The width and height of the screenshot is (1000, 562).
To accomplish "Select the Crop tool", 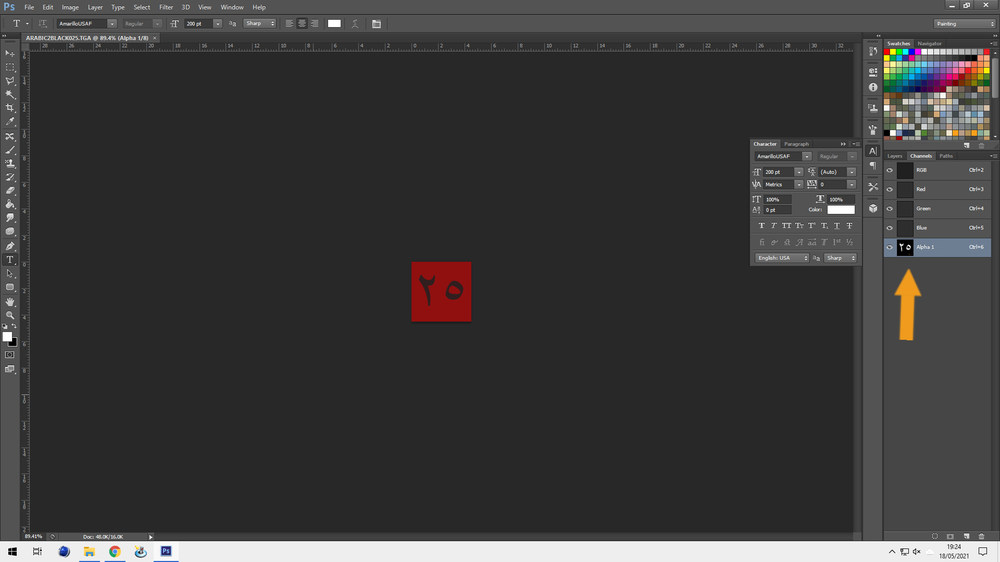I will tap(10, 108).
